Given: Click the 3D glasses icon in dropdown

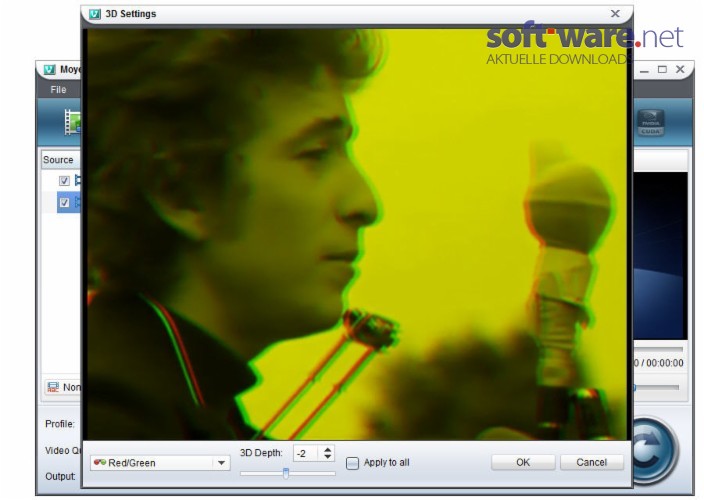Looking at the screenshot, I should (100, 462).
